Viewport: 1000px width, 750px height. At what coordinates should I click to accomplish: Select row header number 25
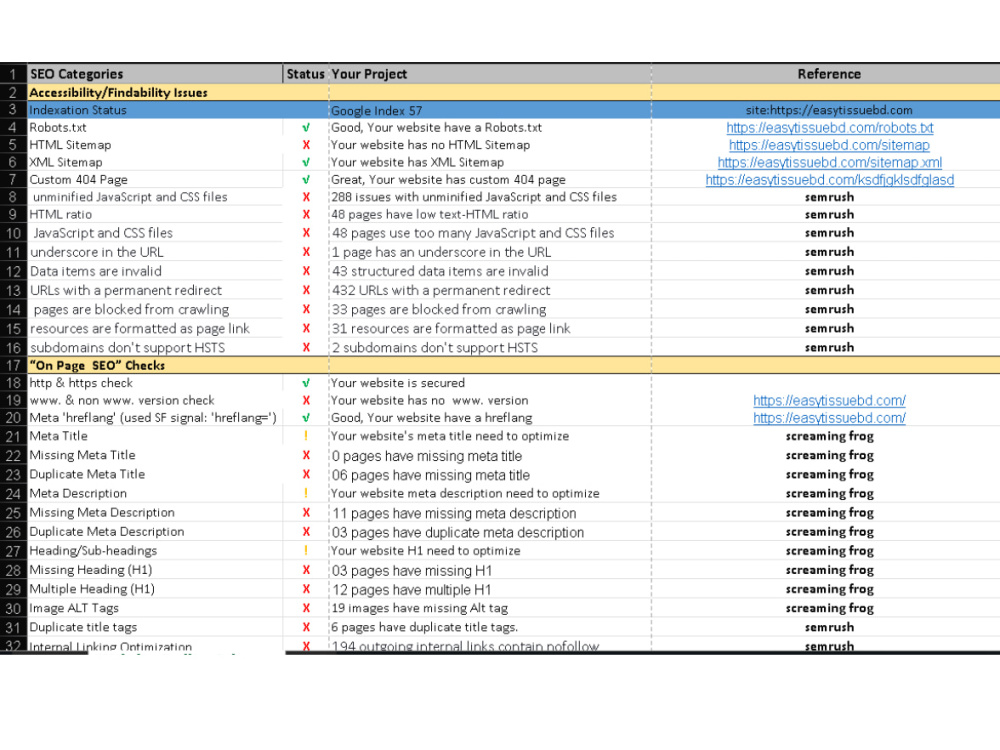(x=13, y=513)
